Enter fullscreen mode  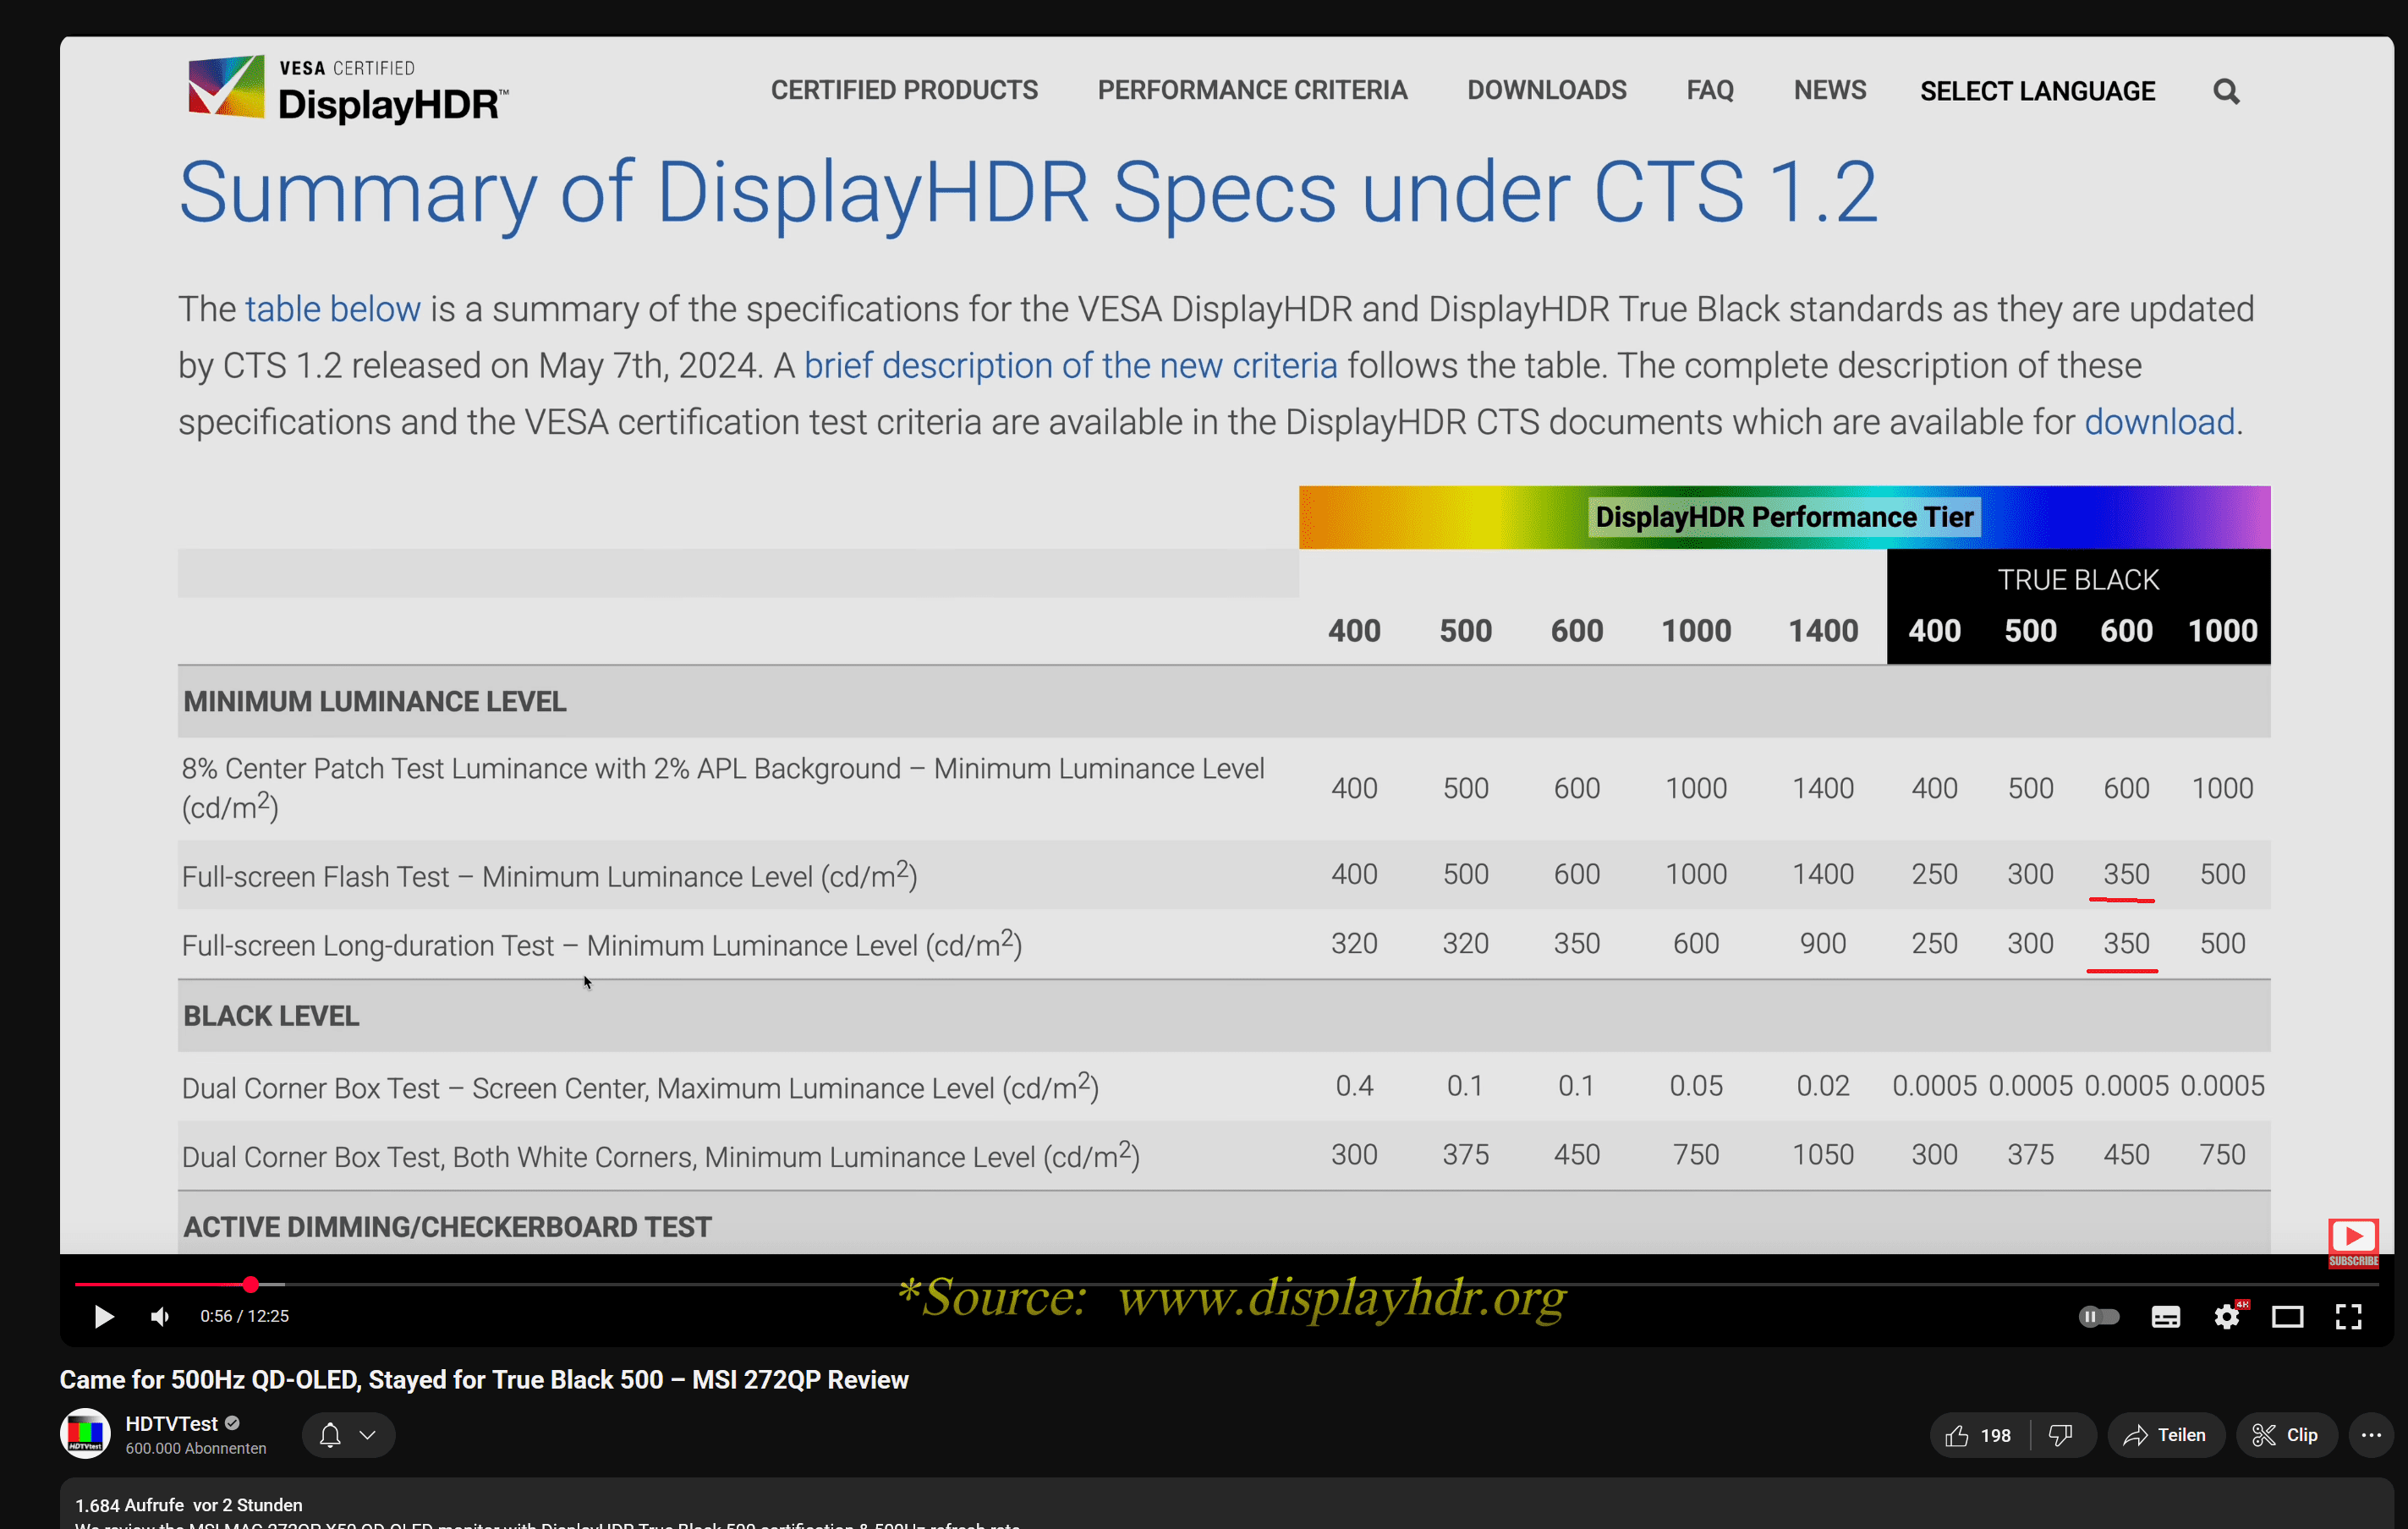coord(2348,1316)
